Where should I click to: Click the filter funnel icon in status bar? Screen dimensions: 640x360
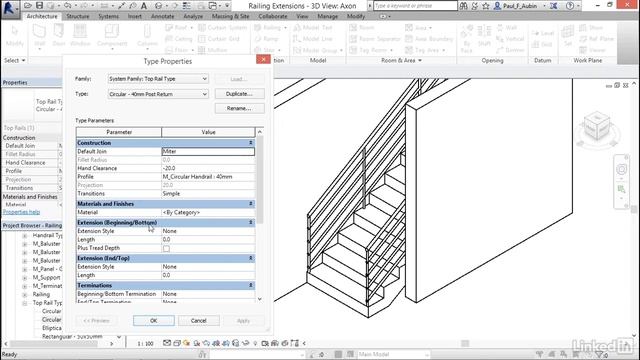(599, 354)
